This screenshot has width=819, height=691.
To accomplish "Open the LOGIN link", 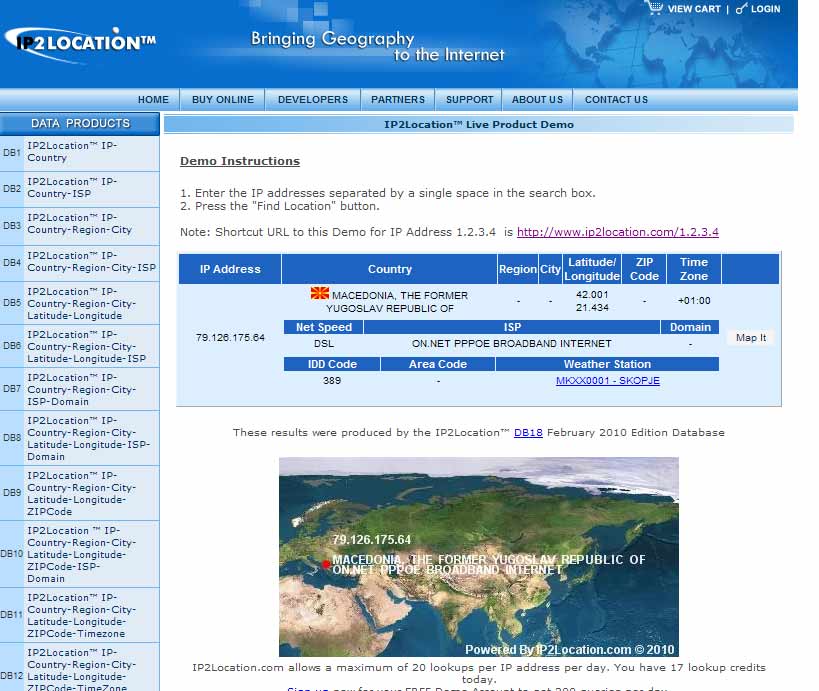I will click(x=765, y=9).
